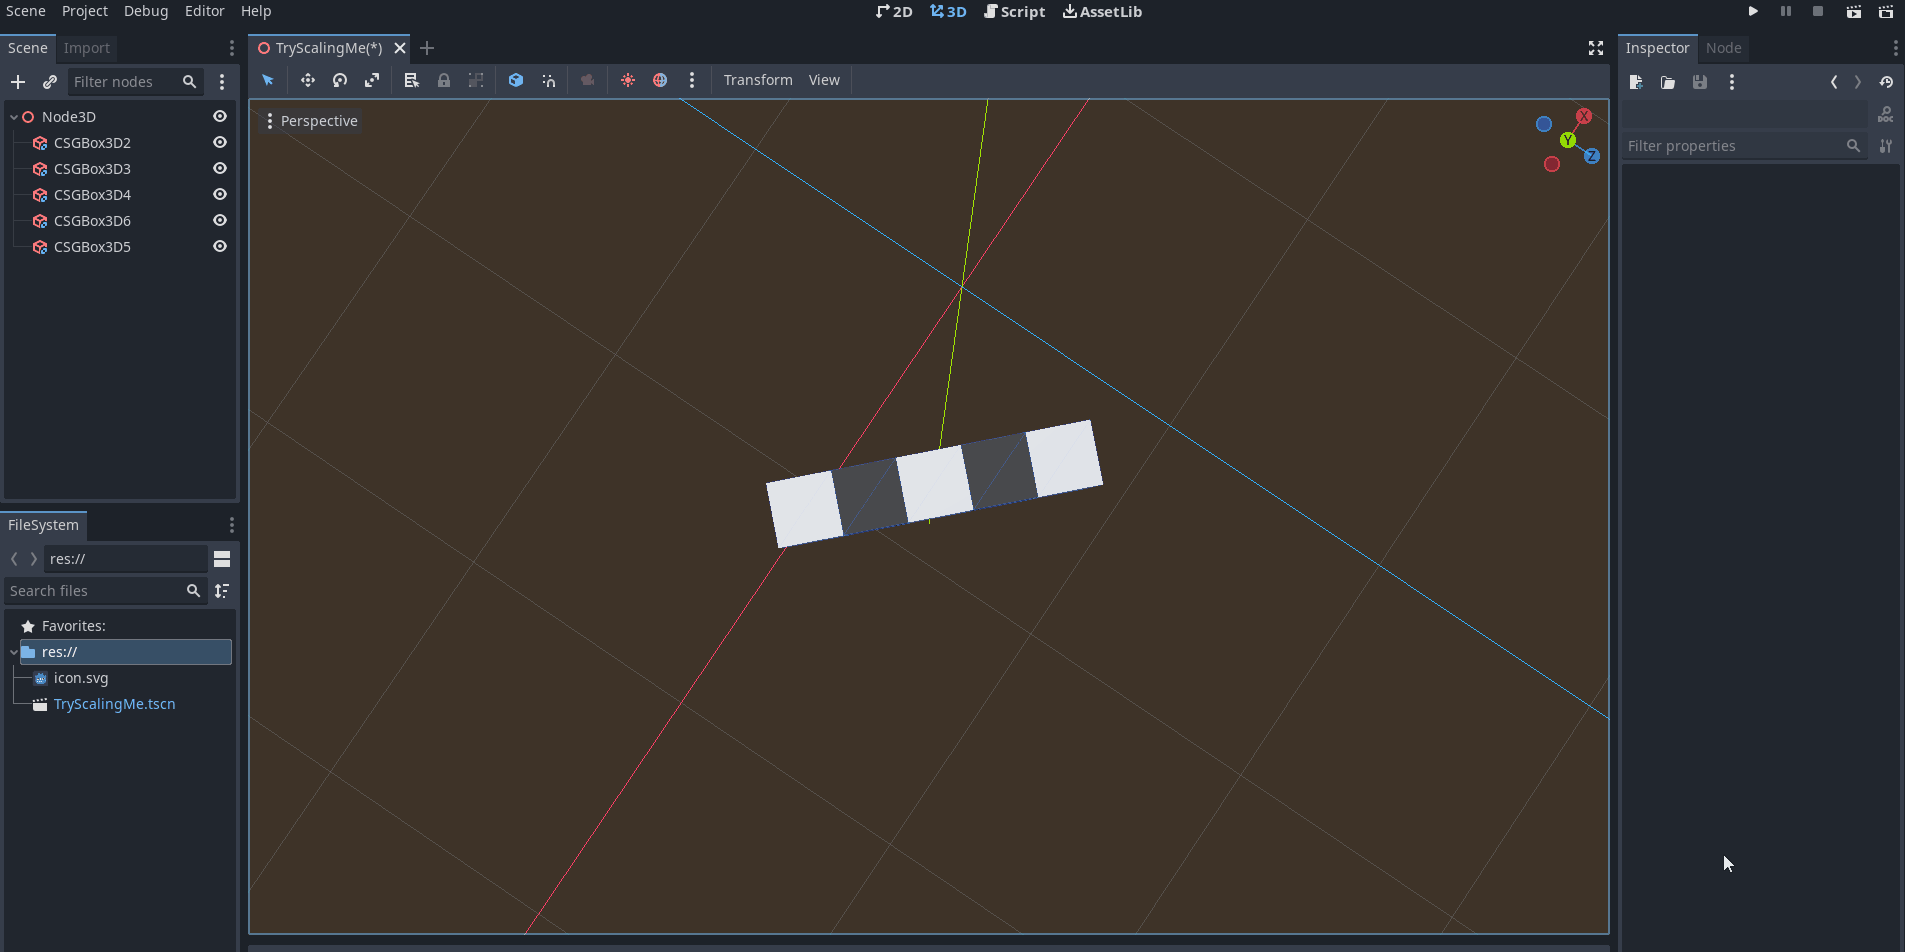Activate the Rotate Mode tool
The image size is (1905, 952).
click(340, 80)
